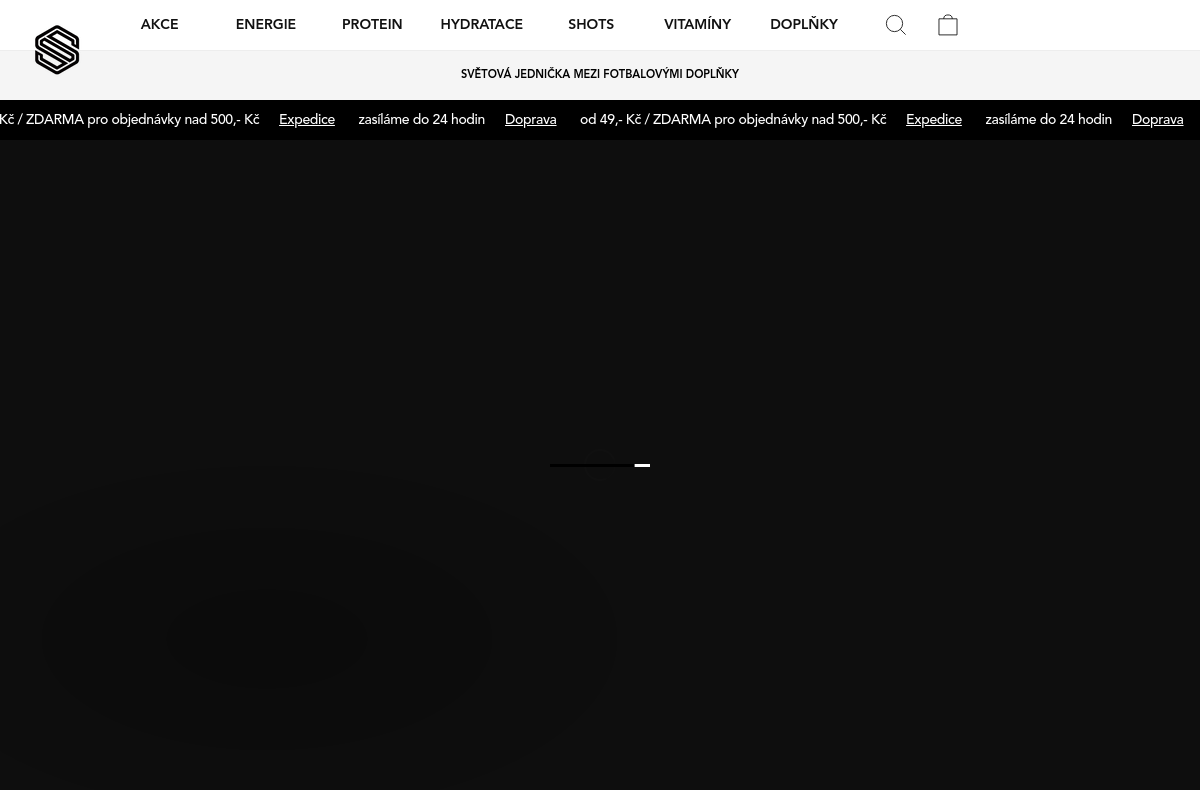
Task: Click the 'od 49,- Kč / ZDARMA' shipping text
Action: pyautogui.click(x=733, y=120)
